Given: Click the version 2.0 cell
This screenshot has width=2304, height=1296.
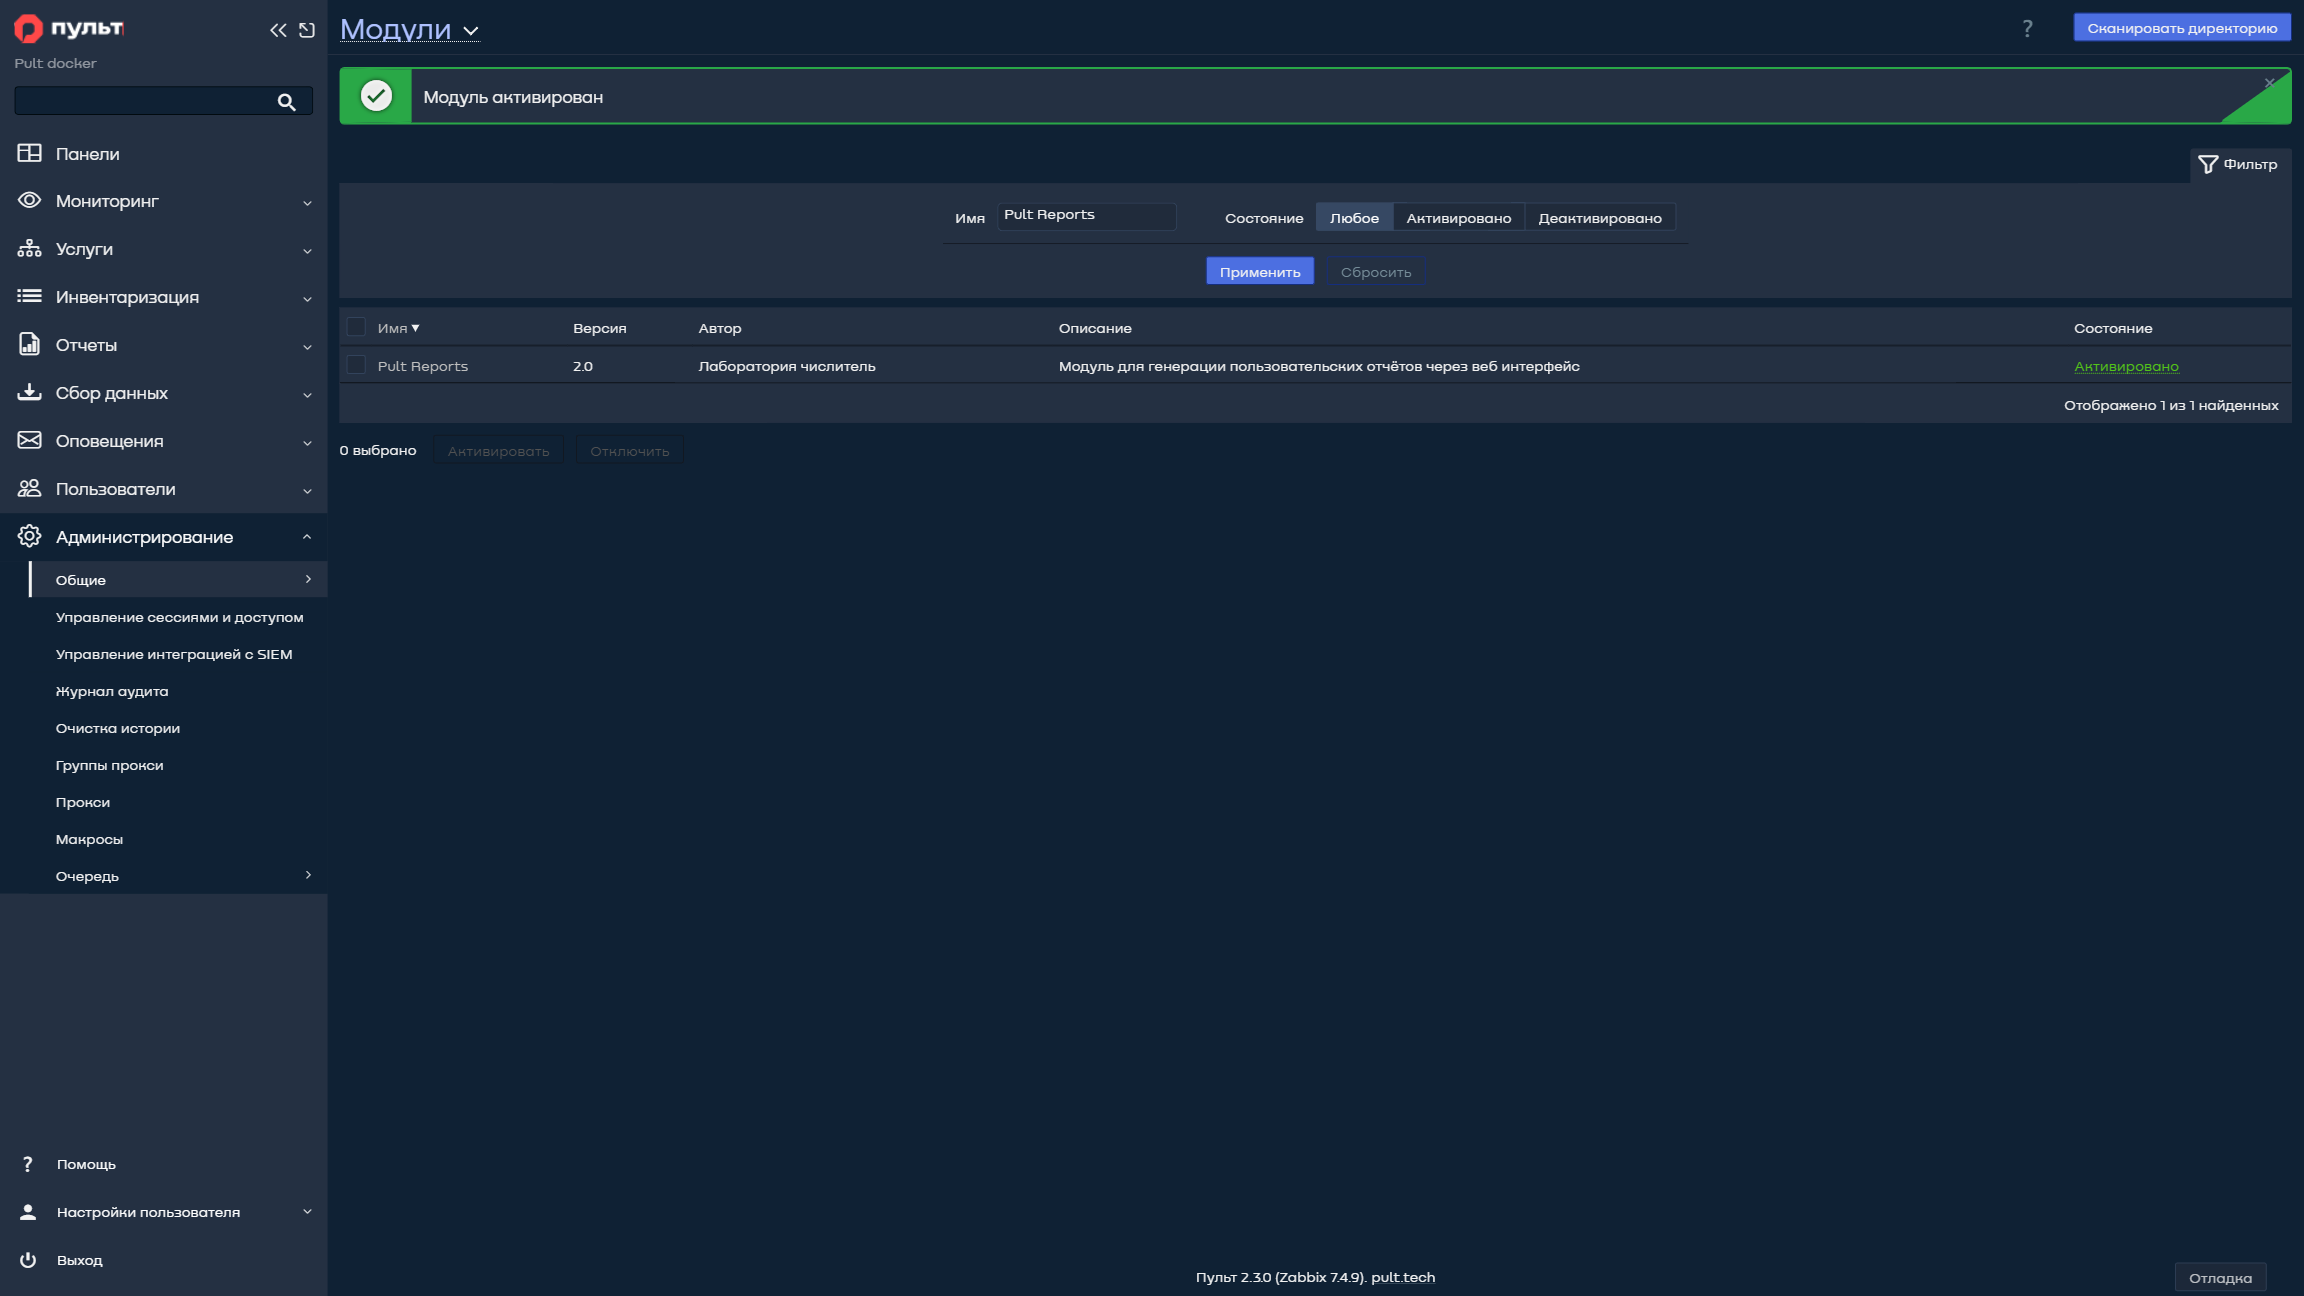Looking at the screenshot, I should (583, 366).
